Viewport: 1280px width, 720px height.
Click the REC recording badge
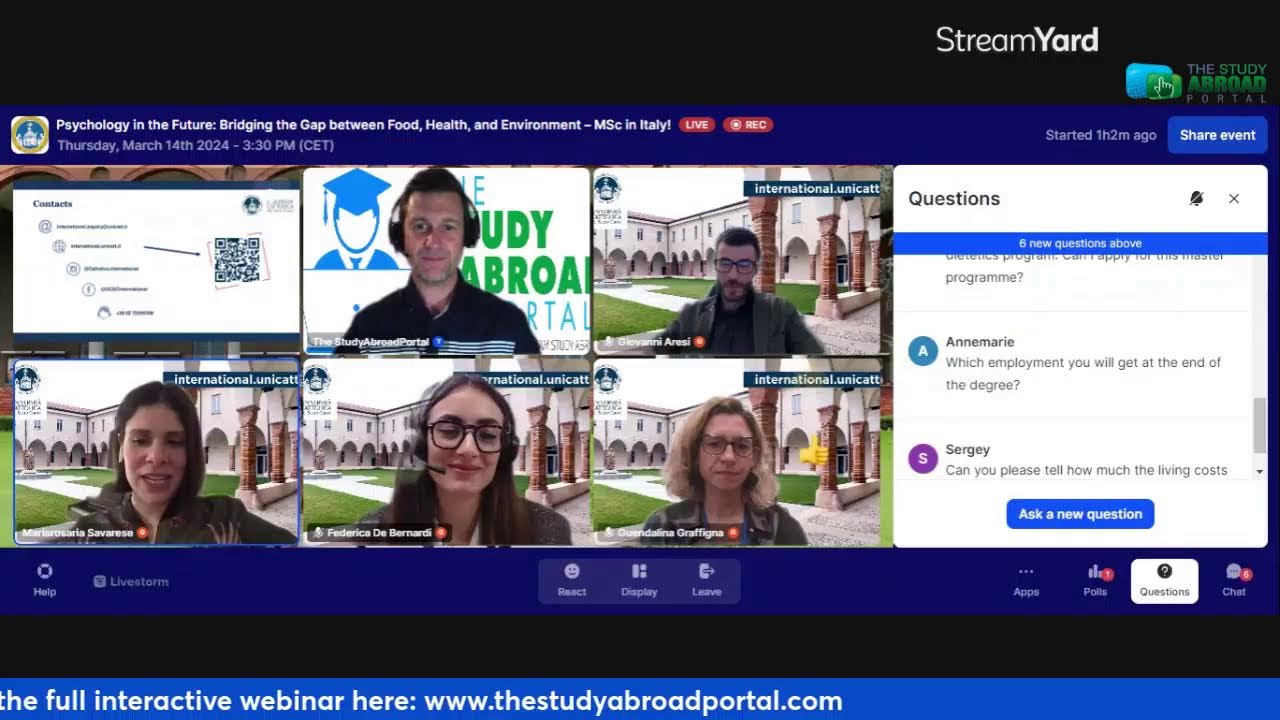coord(748,125)
